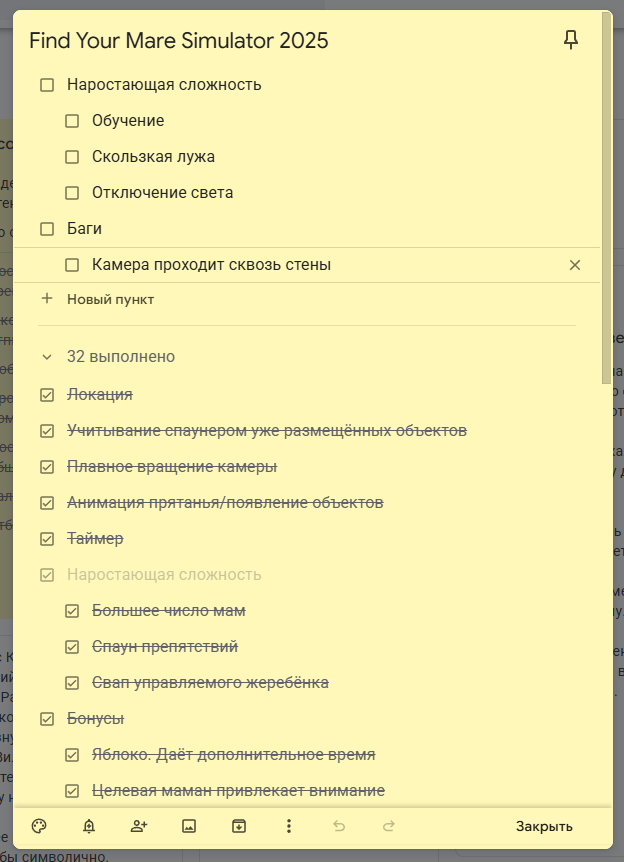Image resolution: width=624 pixels, height=862 pixels.
Task: Archive this note
Action: [x=239, y=826]
